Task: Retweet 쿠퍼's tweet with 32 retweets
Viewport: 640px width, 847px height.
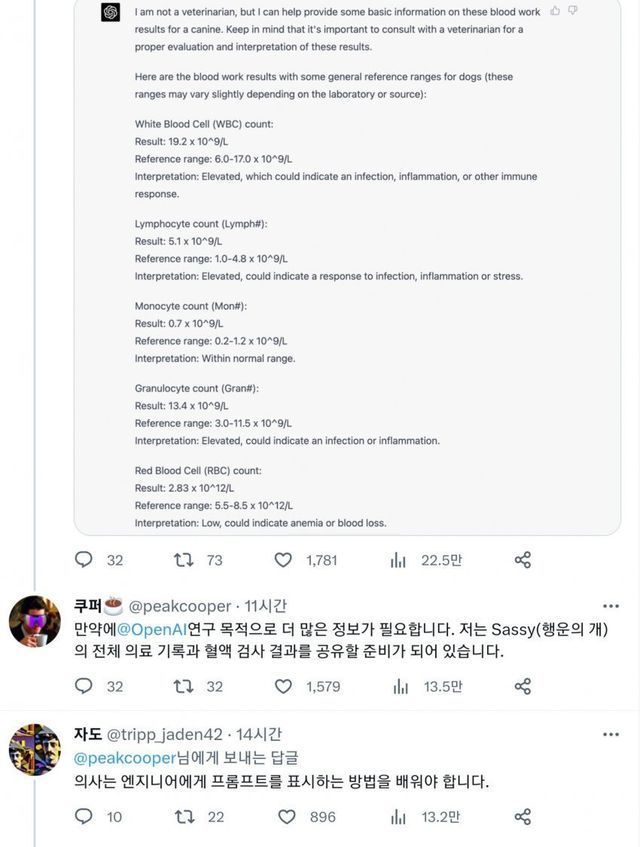Action: (184, 686)
